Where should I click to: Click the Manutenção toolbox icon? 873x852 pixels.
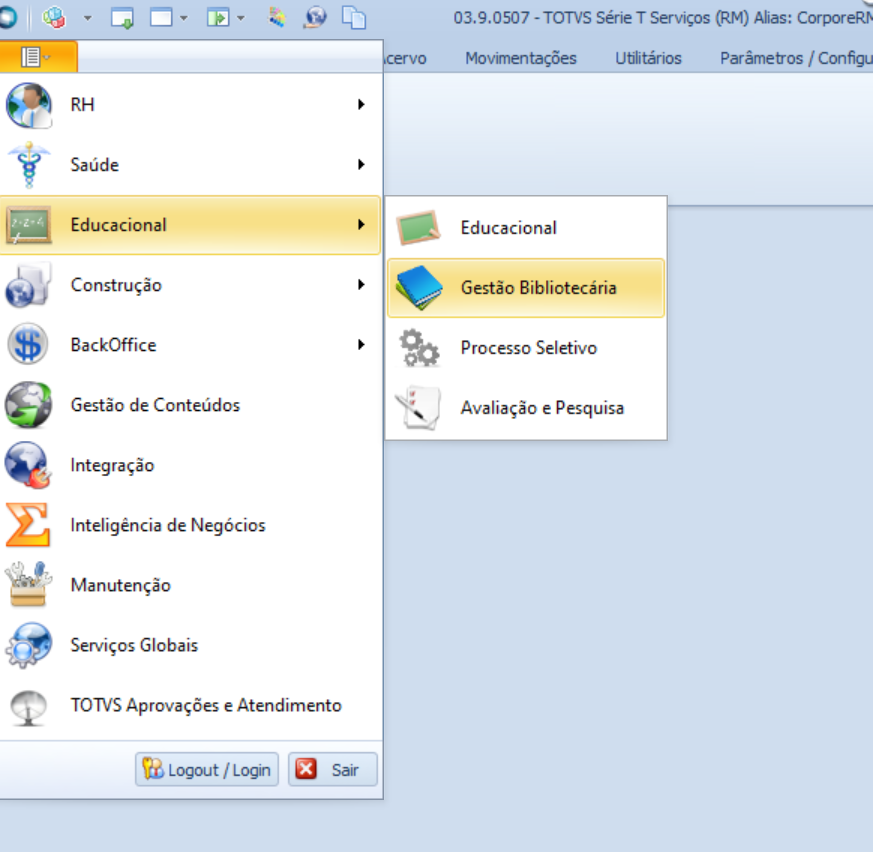click(x=29, y=584)
